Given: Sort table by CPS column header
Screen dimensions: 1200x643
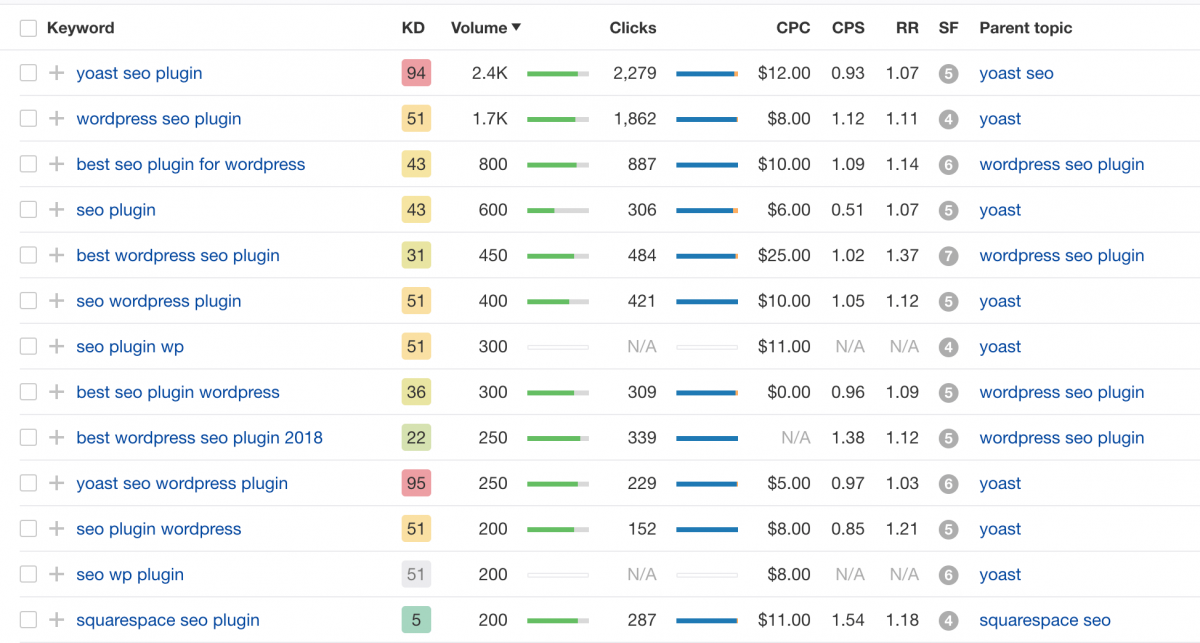Looking at the screenshot, I should tap(848, 28).
